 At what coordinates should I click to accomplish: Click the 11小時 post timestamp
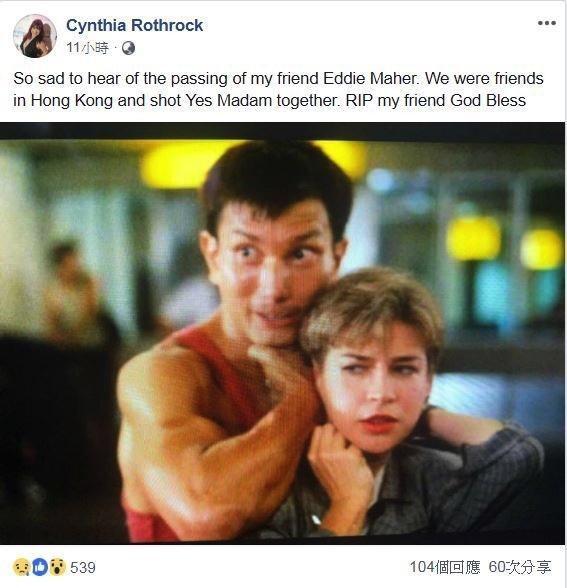pos(87,48)
